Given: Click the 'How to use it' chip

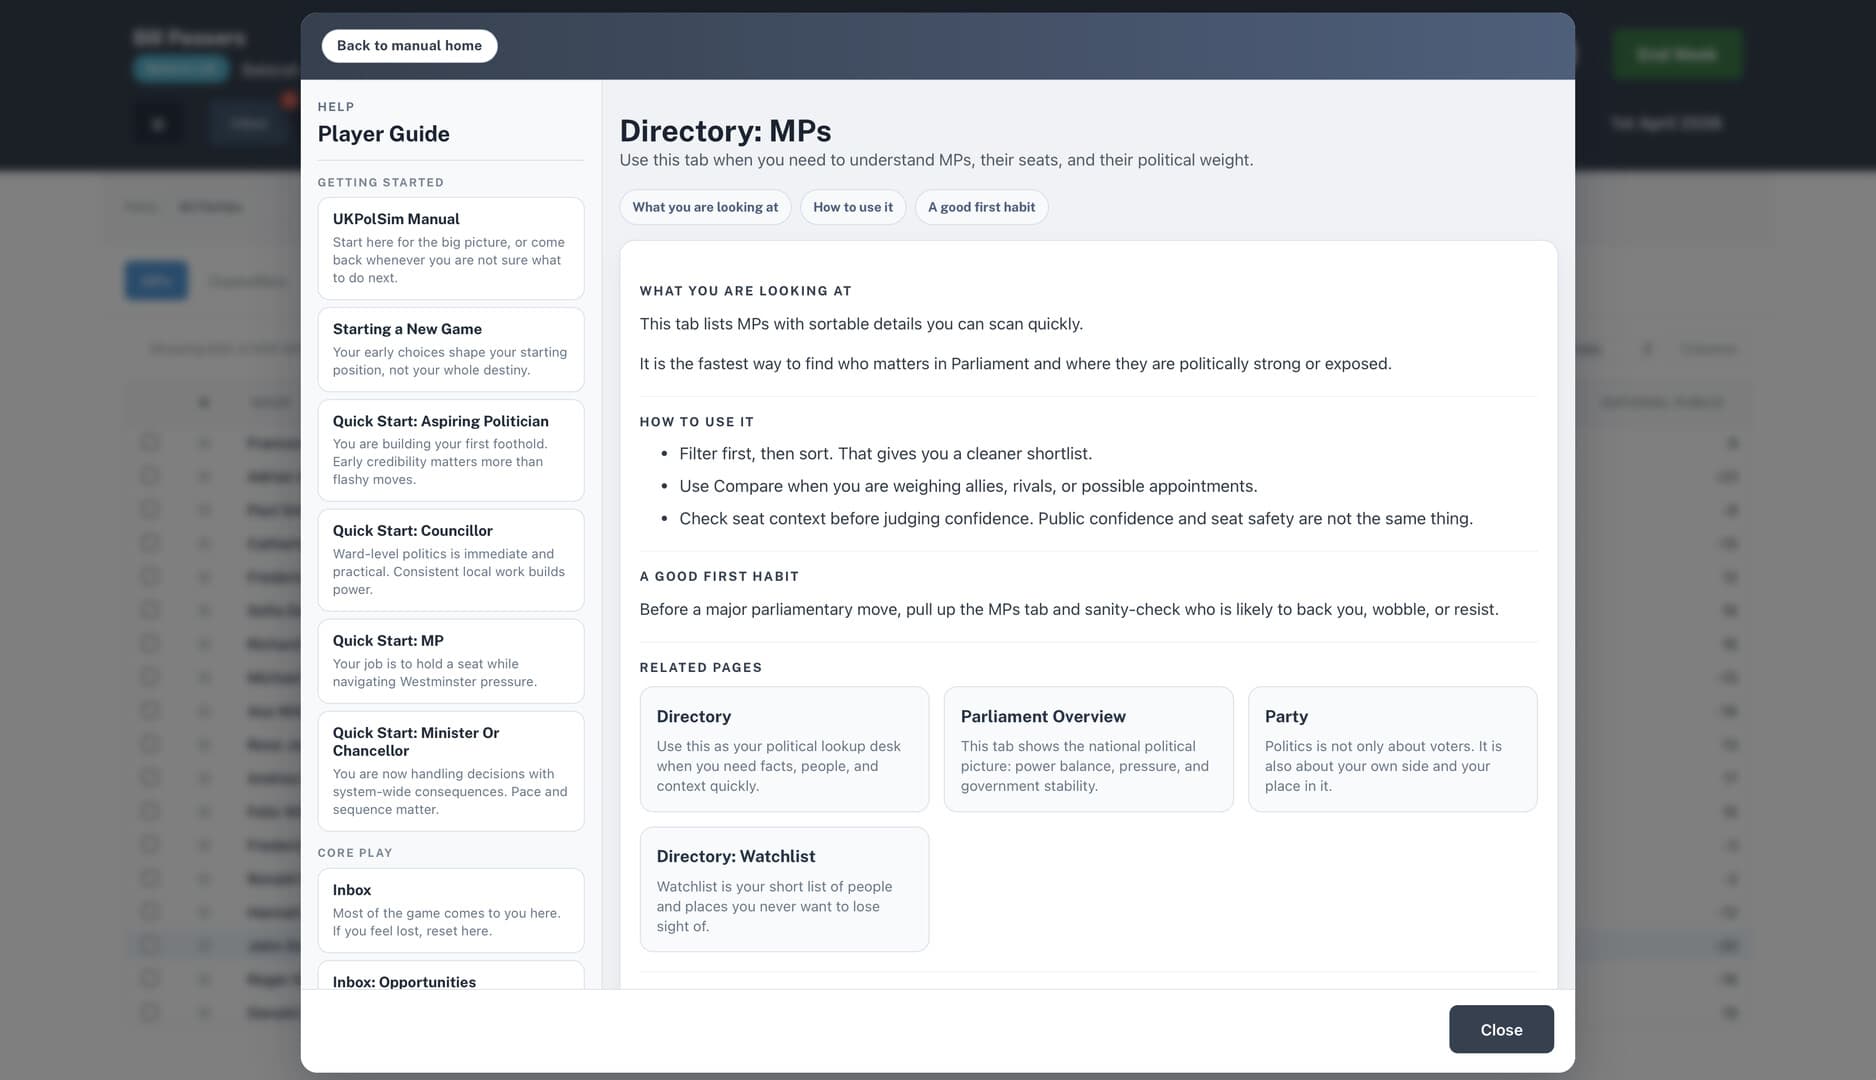Looking at the screenshot, I should (x=852, y=207).
